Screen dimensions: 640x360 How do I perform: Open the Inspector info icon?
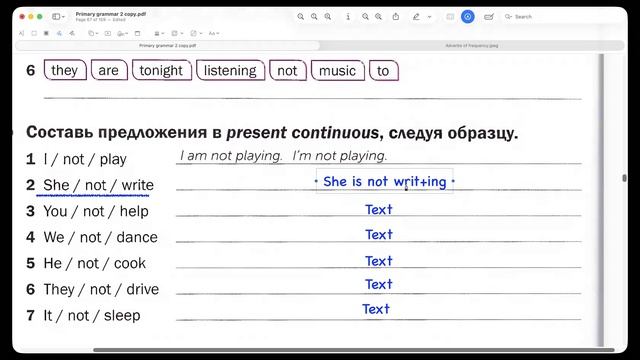click(348, 17)
